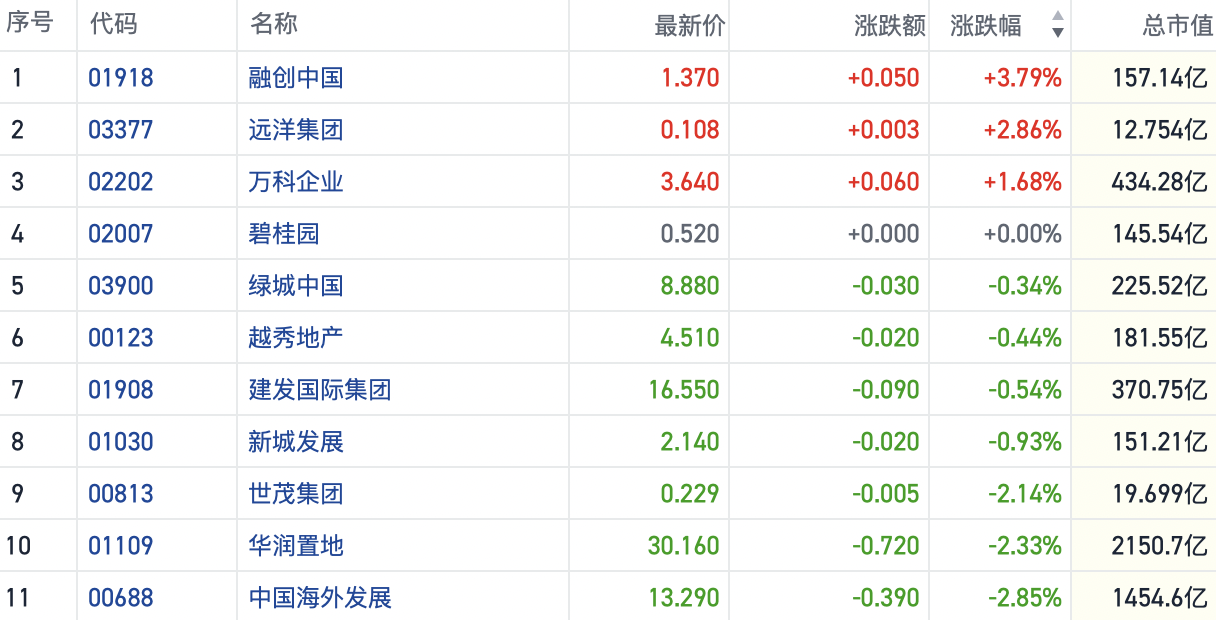Click the 最新价 column header
This screenshot has height=620, width=1216.
(689, 25)
